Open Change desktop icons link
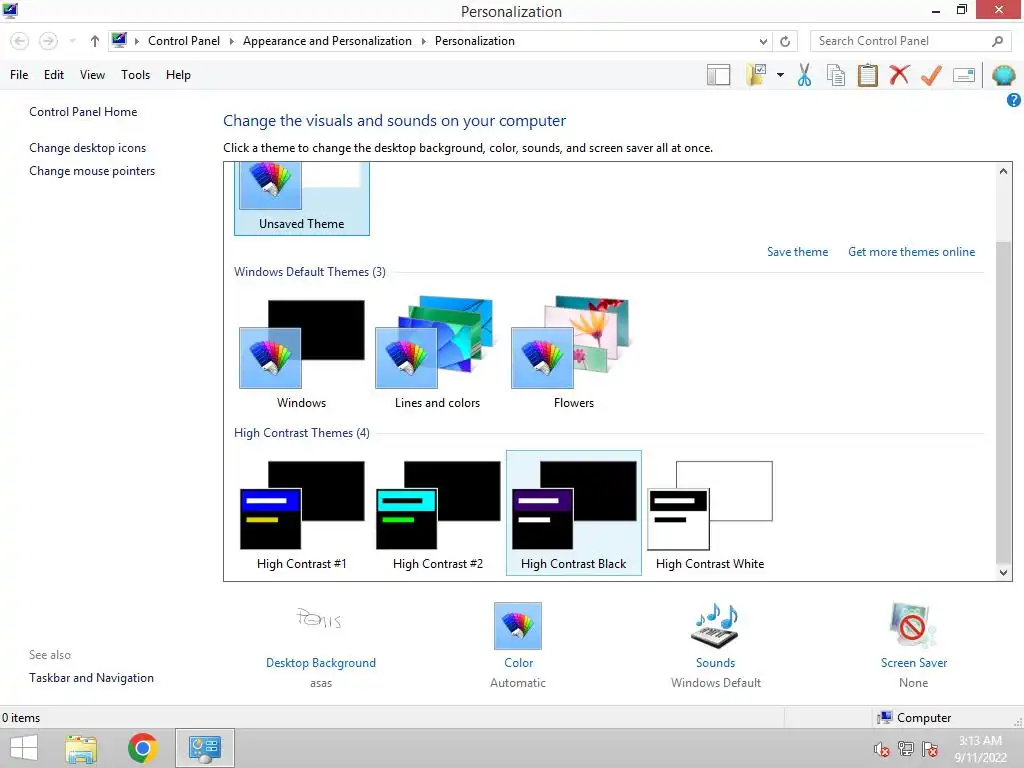This screenshot has width=1024, height=768. (88, 148)
